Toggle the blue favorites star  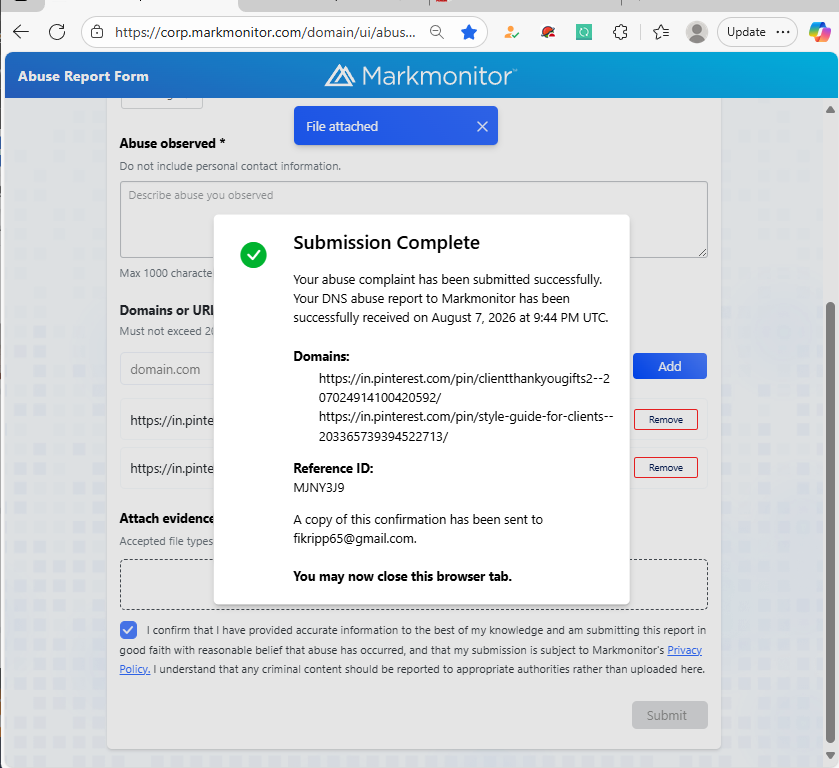click(x=469, y=32)
